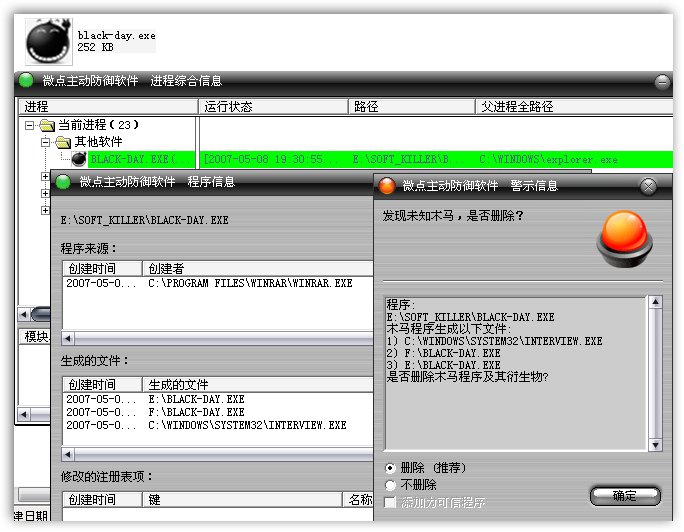Click the [2007-05-08 19:30:55... status cell
The width and height of the screenshot is (684, 532).
coord(270,160)
